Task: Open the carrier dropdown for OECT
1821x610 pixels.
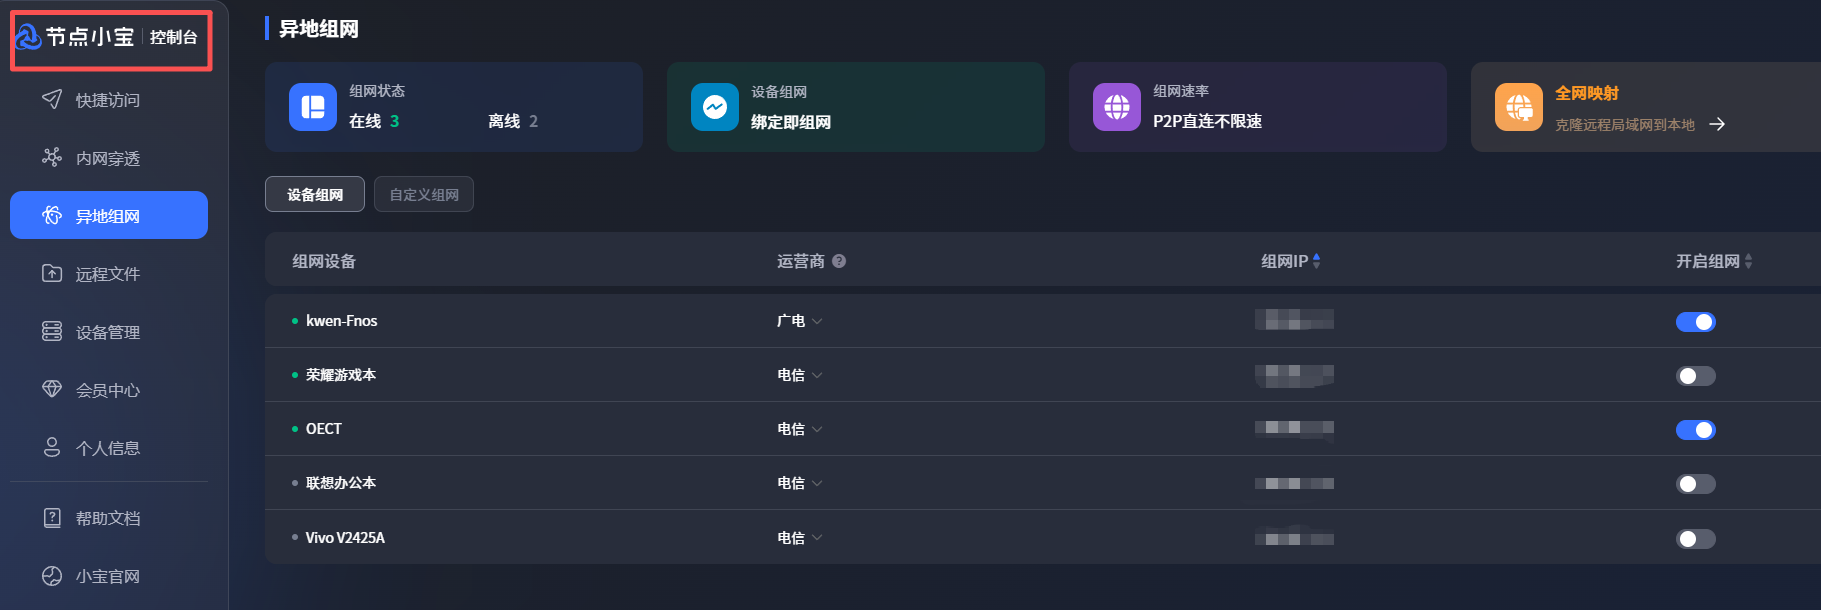Action: pos(817,429)
